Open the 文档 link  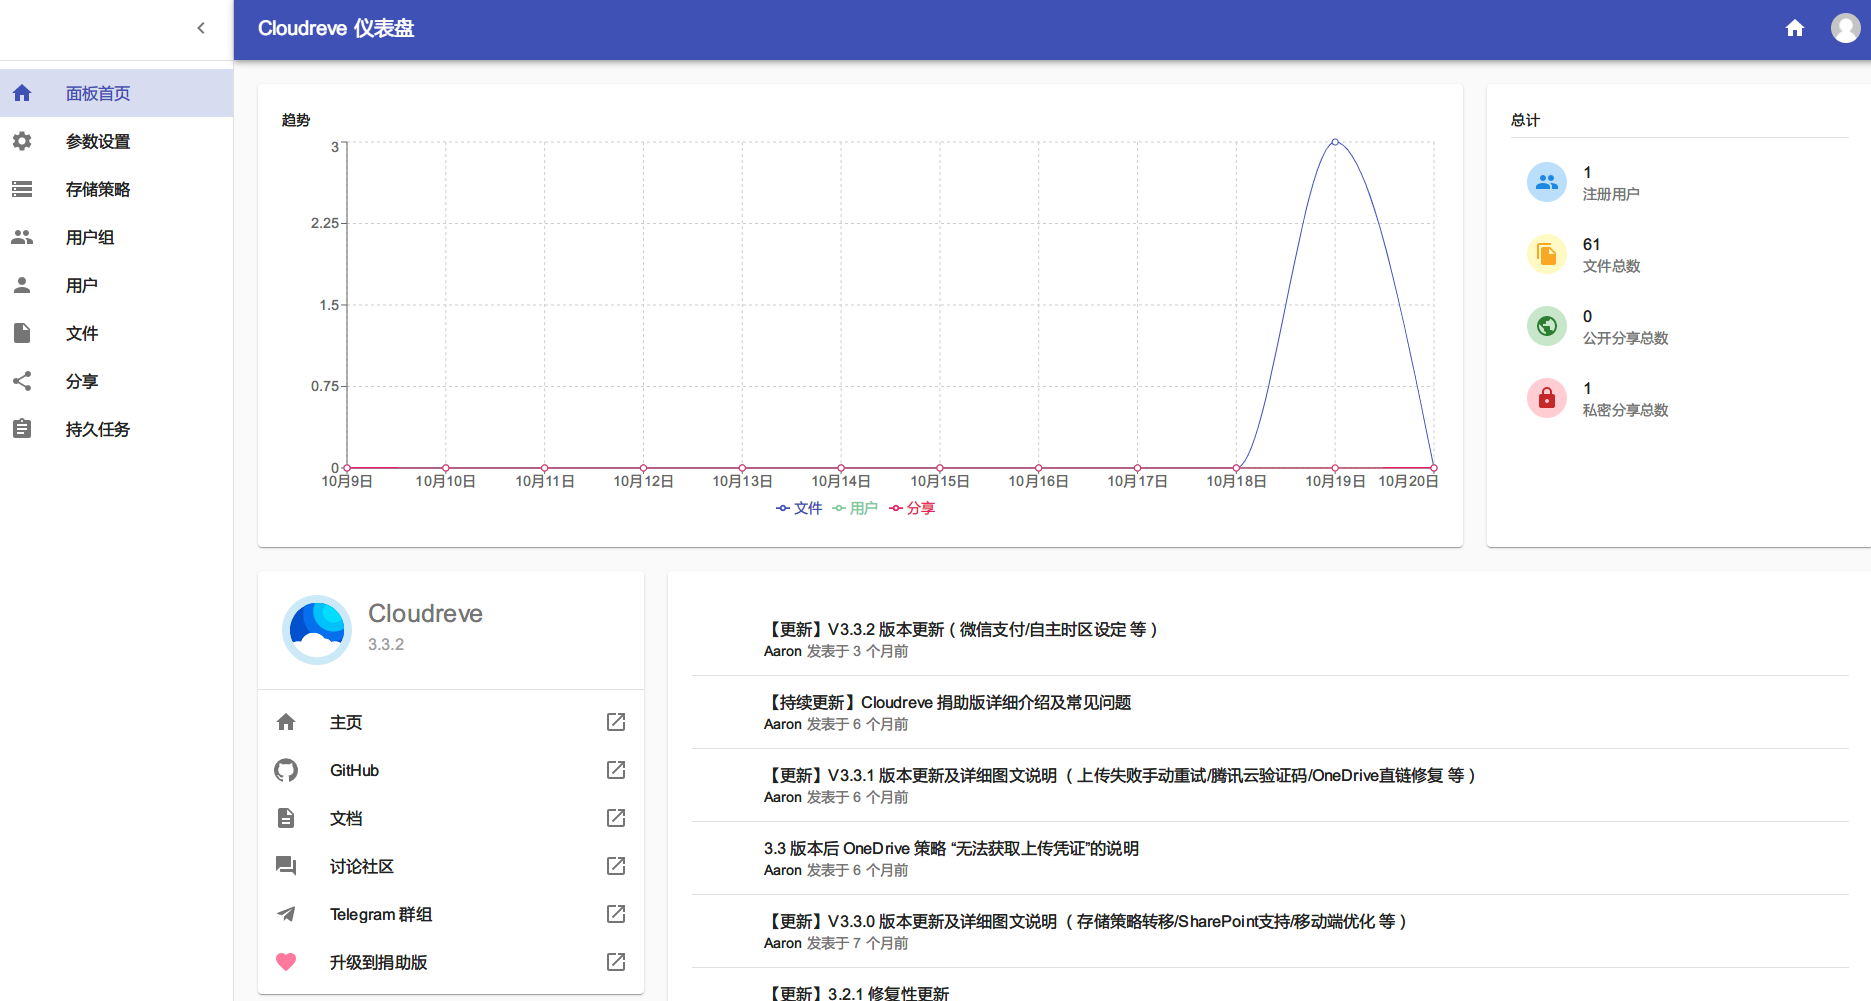[451, 818]
